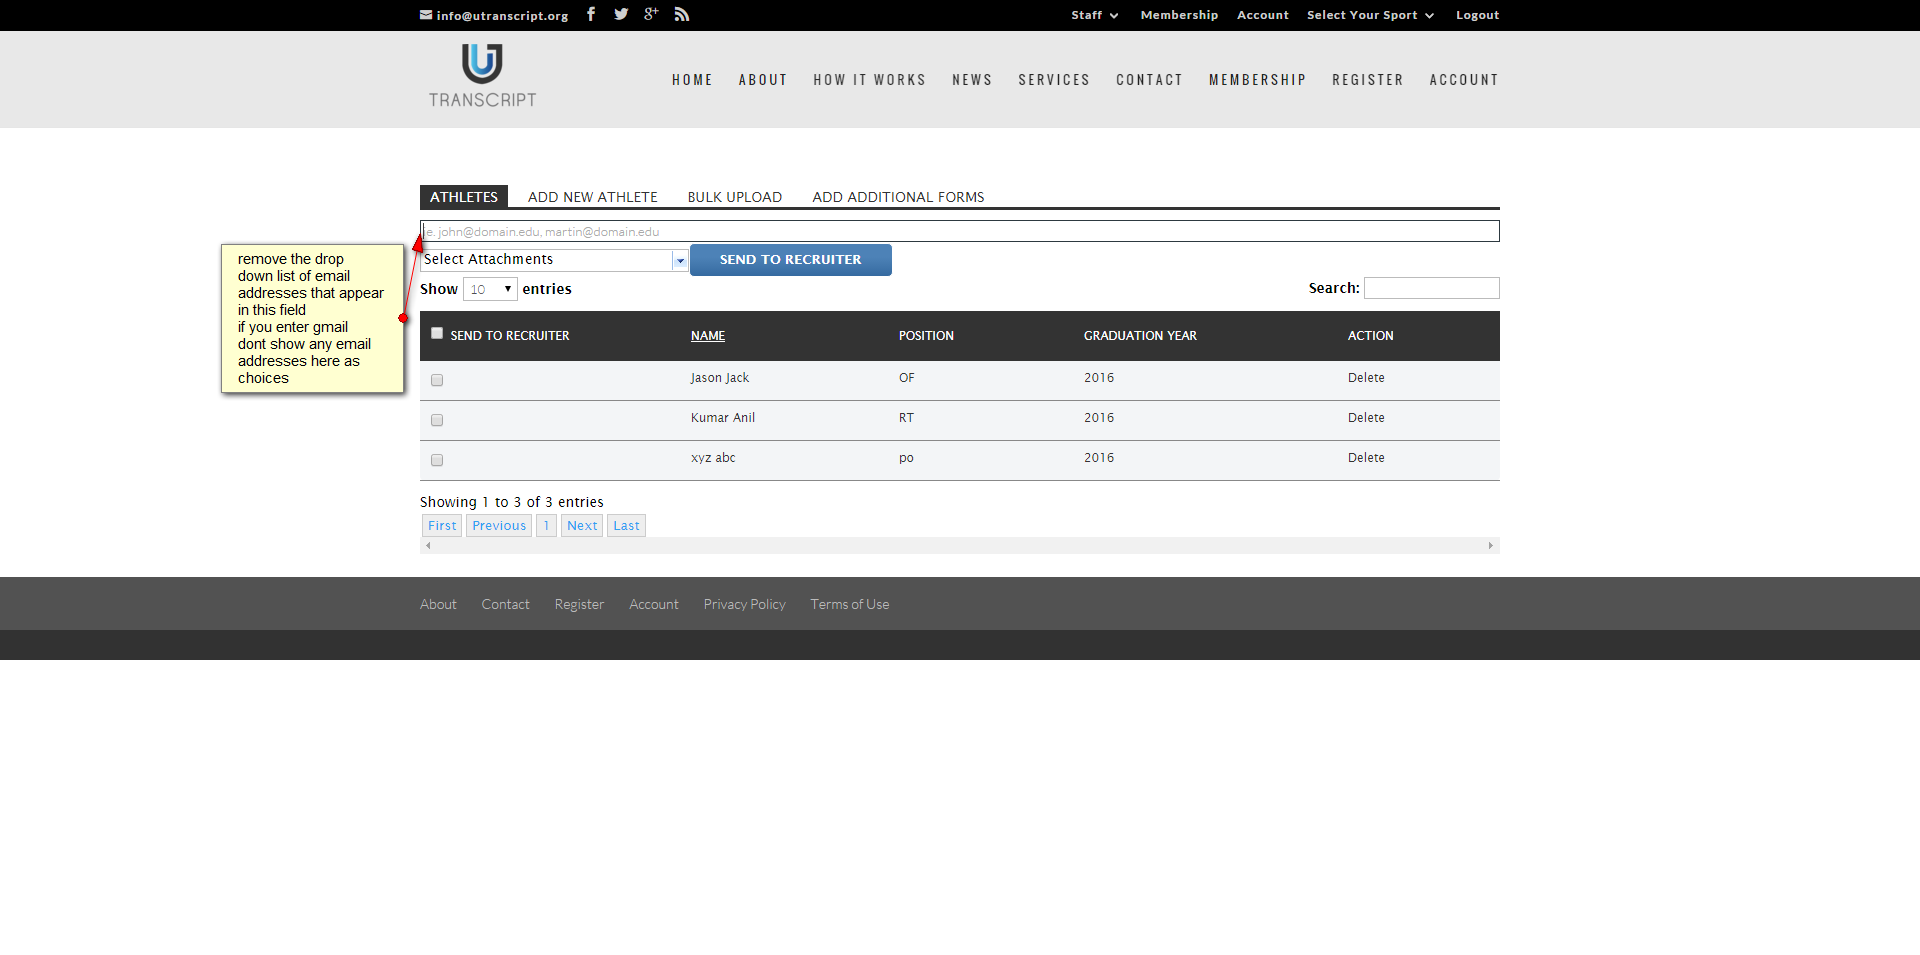Open the Facebook social icon
Image resolution: width=1920 pixels, height=955 pixels.
point(591,14)
